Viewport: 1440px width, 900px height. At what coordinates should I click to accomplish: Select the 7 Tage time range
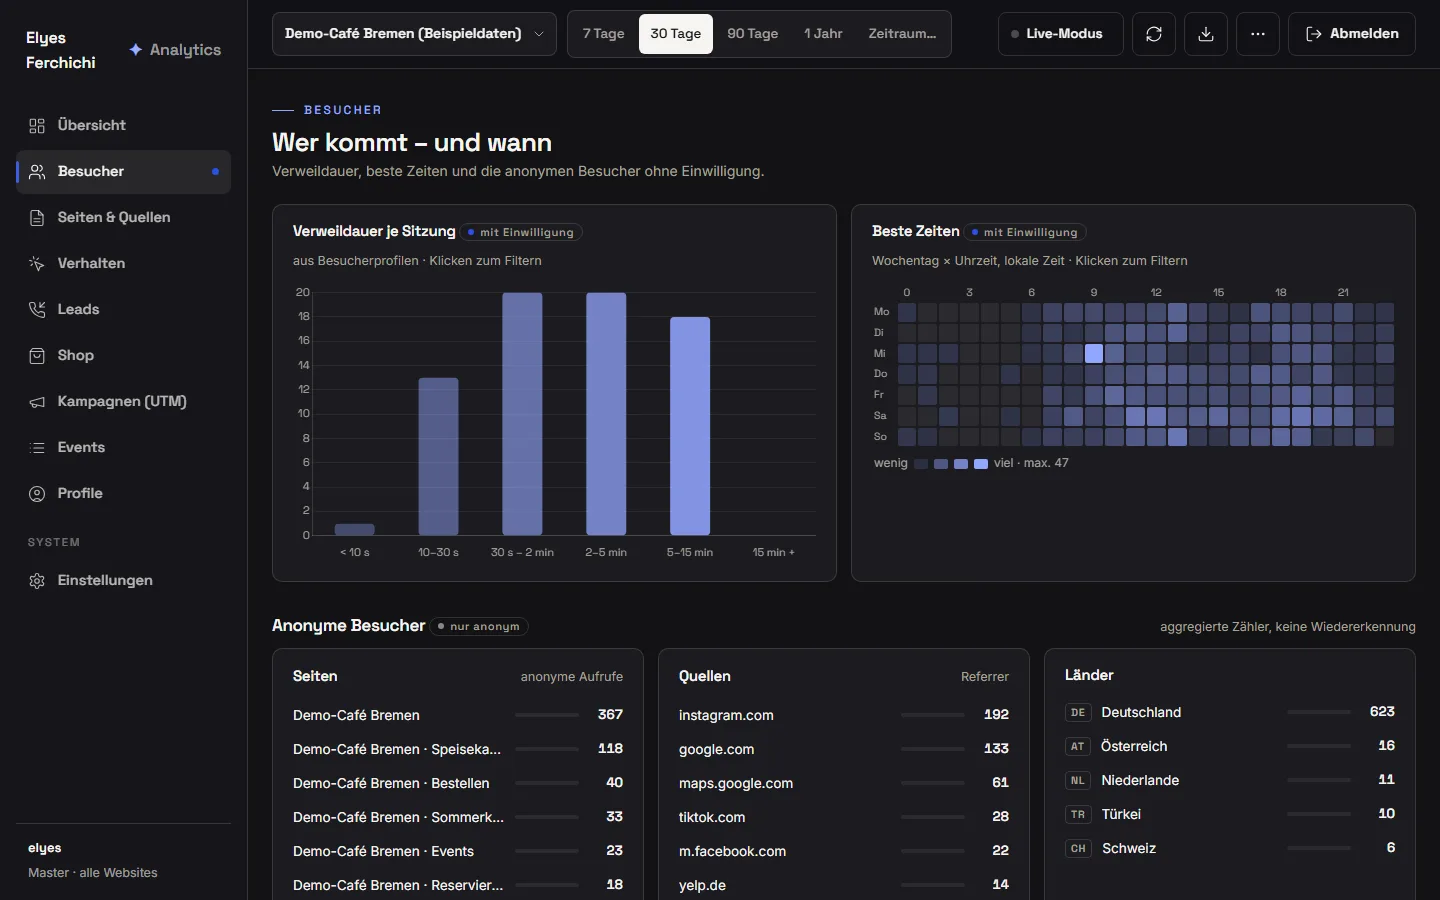(603, 34)
